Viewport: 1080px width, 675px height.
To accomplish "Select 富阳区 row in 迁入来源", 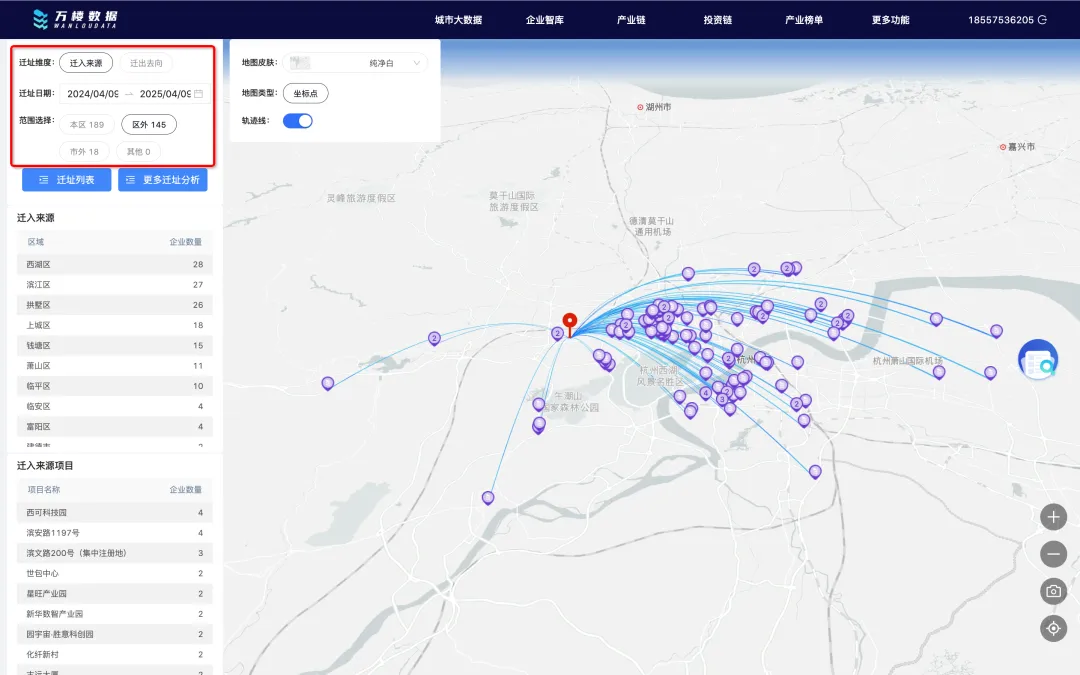I will click(x=114, y=427).
